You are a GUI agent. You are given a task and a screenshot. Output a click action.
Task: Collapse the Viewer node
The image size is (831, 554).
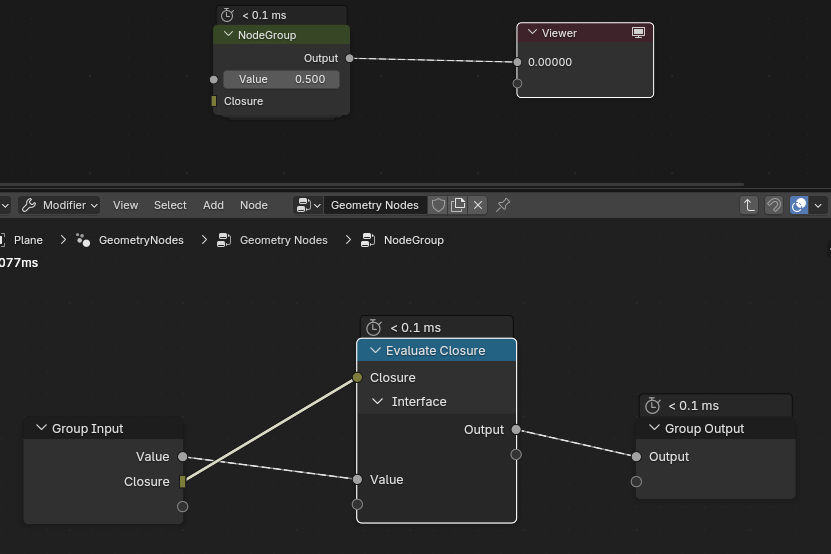tap(532, 32)
